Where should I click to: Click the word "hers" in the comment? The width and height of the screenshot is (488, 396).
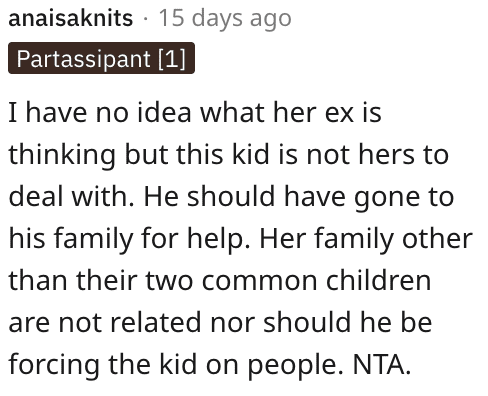(387, 155)
